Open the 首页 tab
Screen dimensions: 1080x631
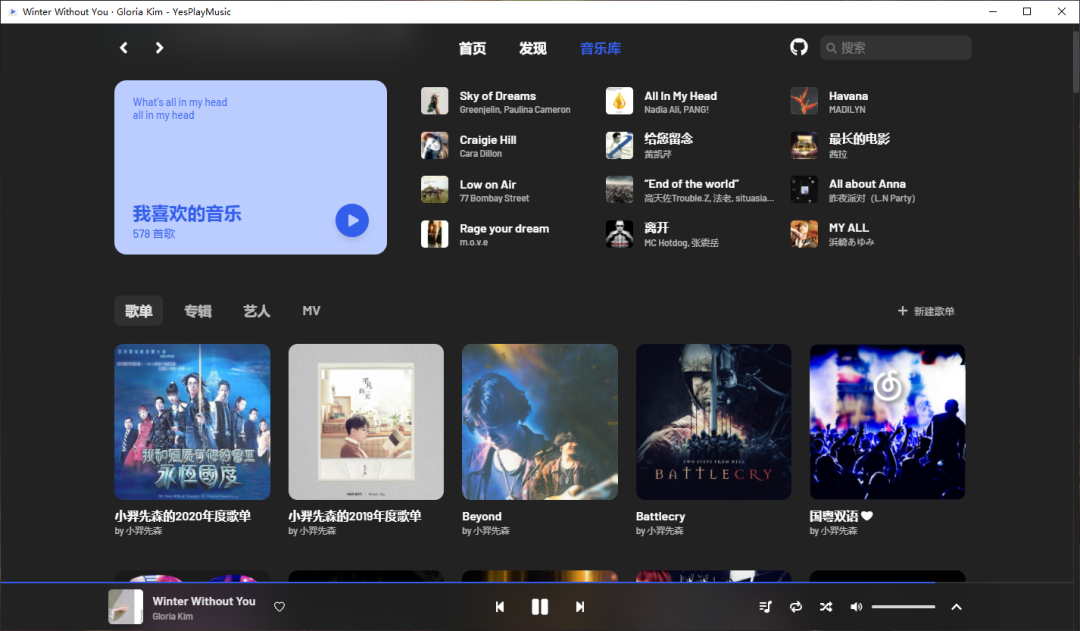coord(472,48)
